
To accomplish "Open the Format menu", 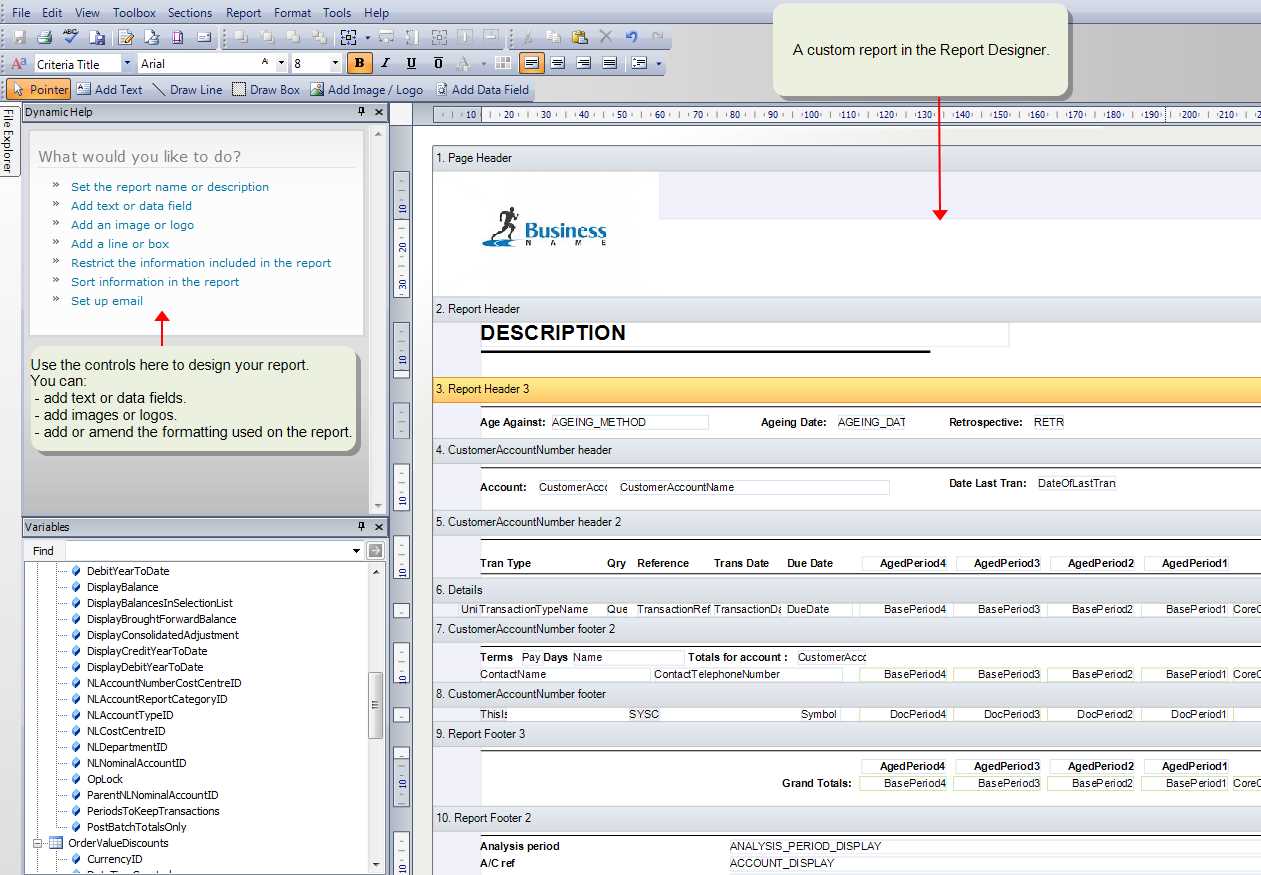I will [x=293, y=13].
